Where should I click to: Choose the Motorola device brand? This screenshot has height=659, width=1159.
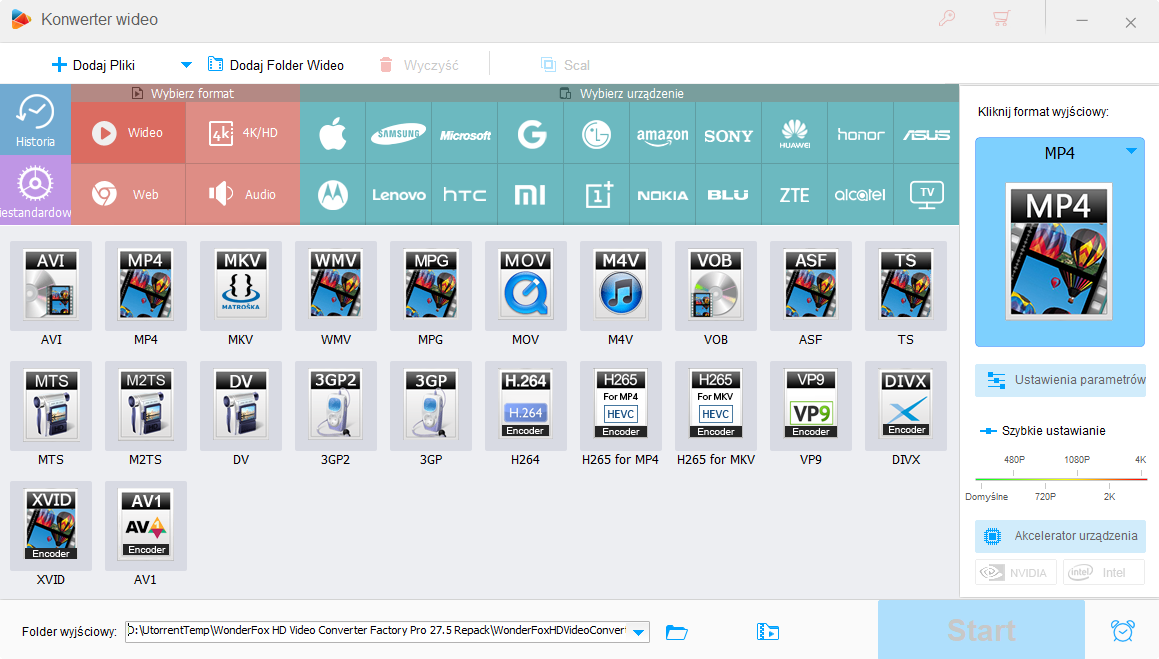[333, 194]
